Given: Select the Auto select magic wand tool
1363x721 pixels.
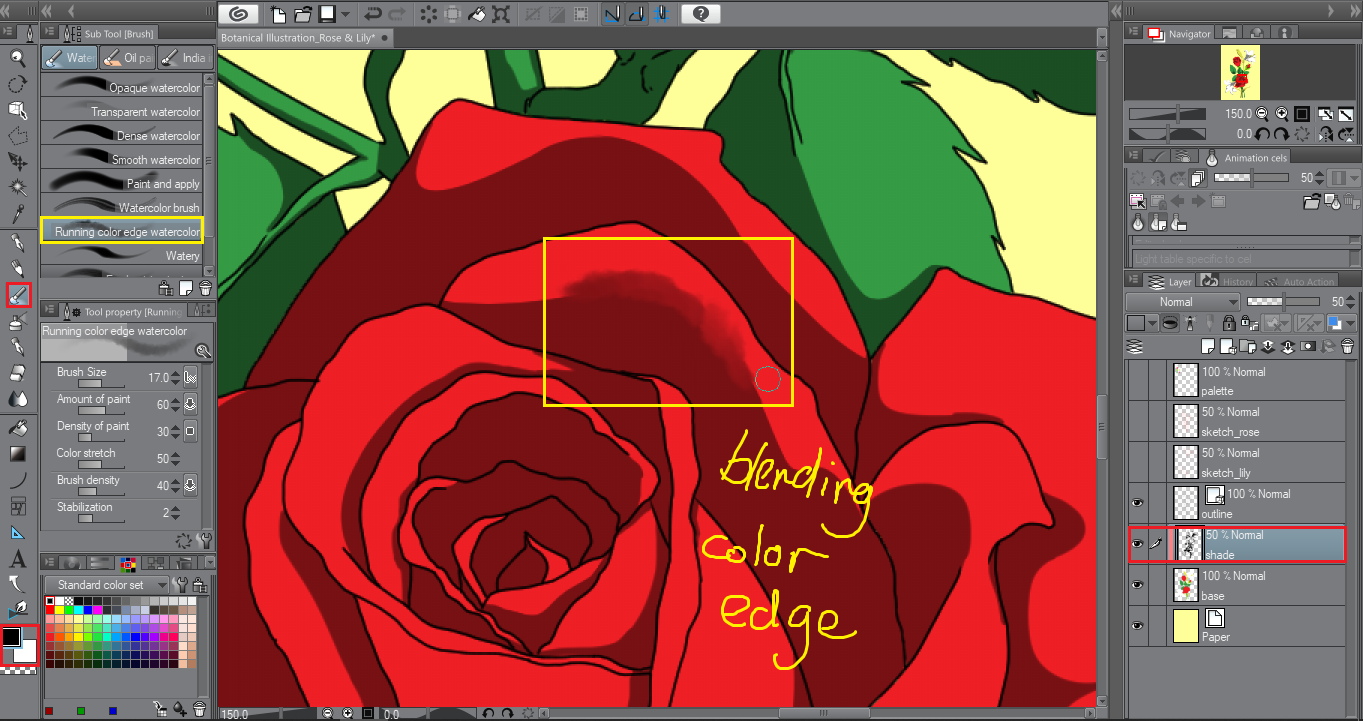Looking at the screenshot, I should click(x=17, y=187).
